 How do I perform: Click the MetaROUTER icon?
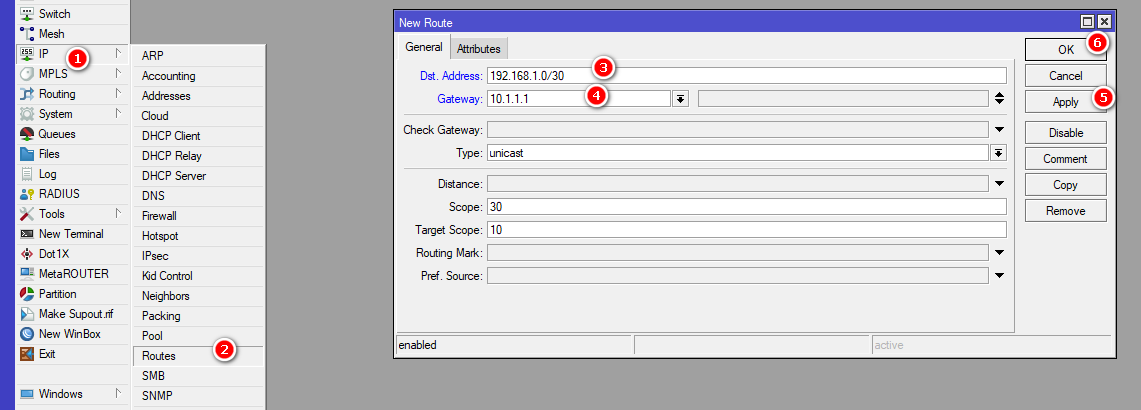tap(27, 274)
